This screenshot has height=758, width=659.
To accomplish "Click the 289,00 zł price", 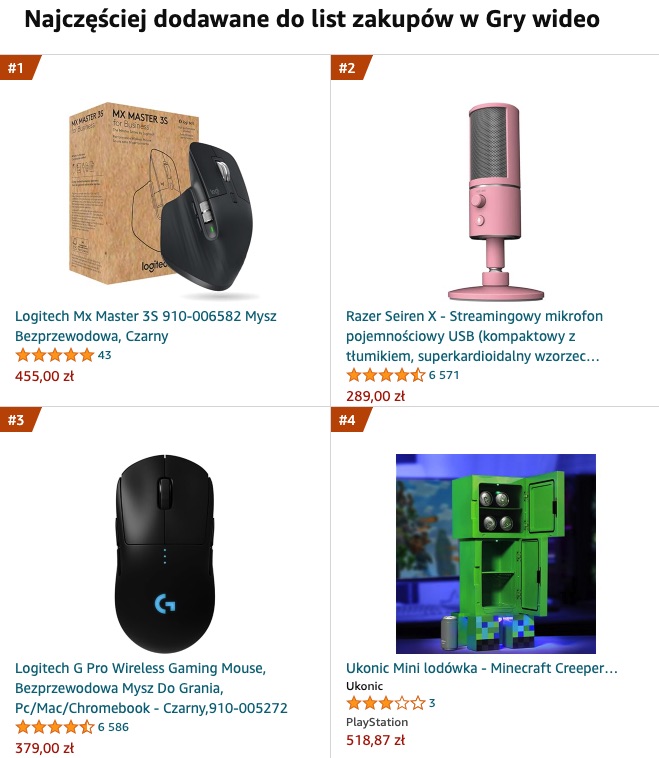I will 375,396.
